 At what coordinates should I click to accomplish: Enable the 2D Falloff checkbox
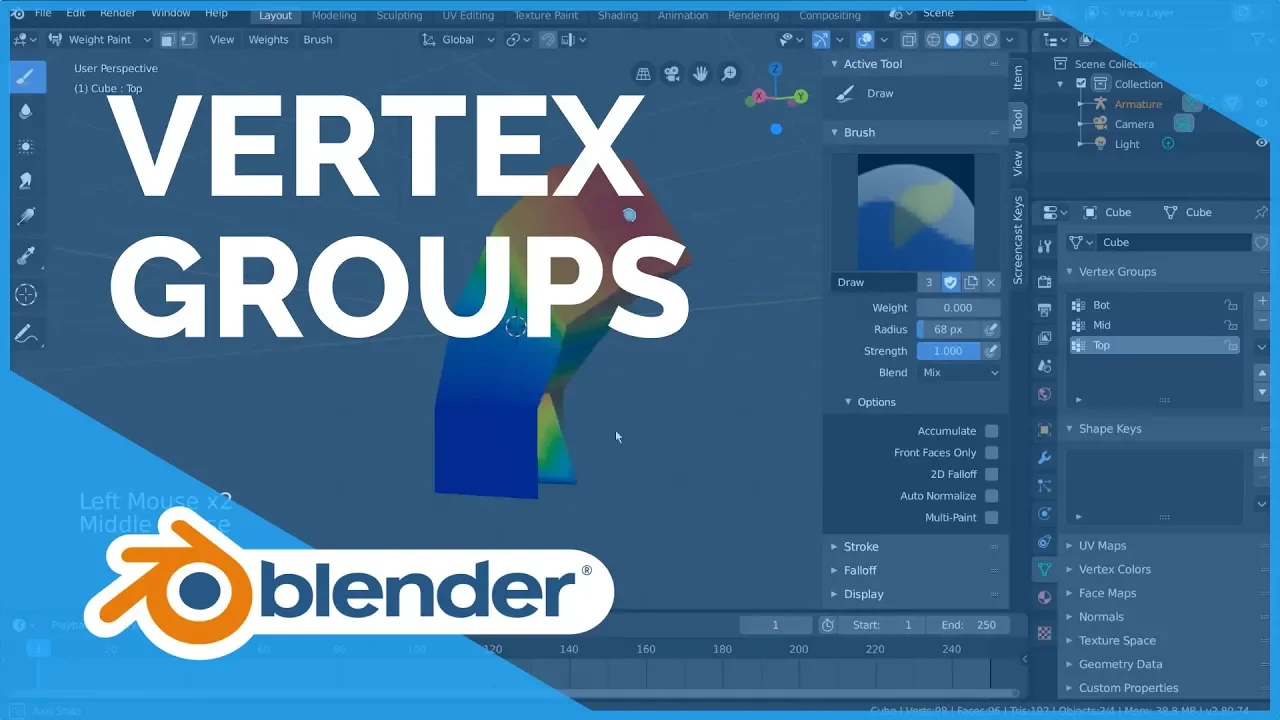pos(991,474)
